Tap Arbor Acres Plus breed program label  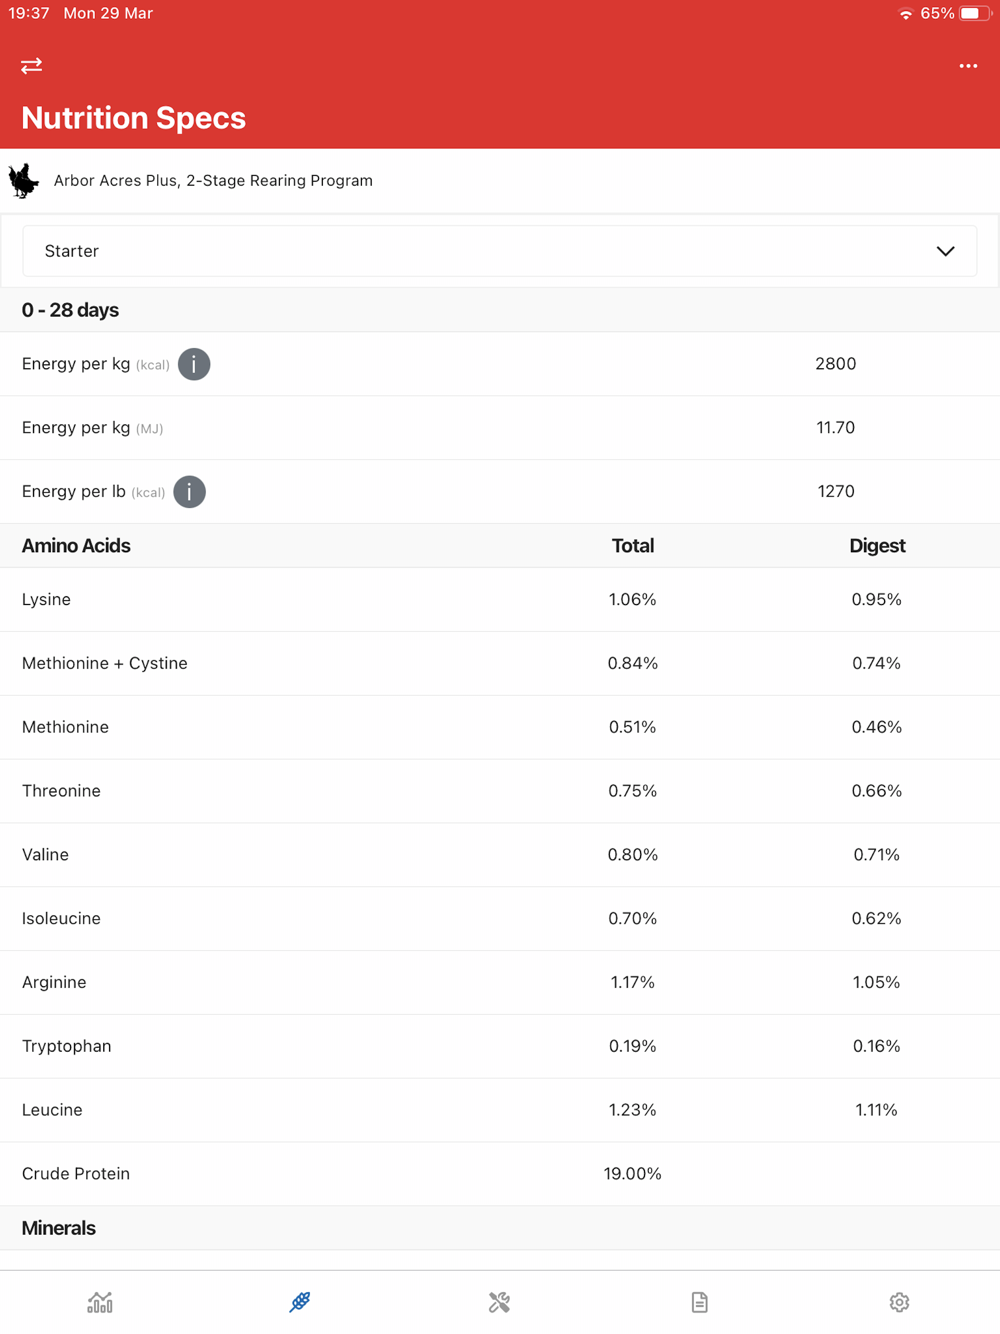tap(213, 181)
